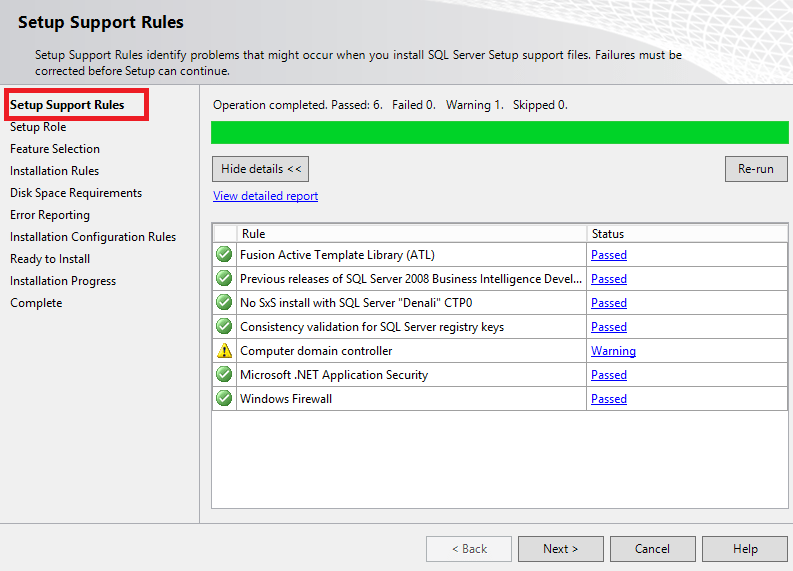The image size is (793, 571).
Task: Click the Cancel button
Action: tap(652, 549)
